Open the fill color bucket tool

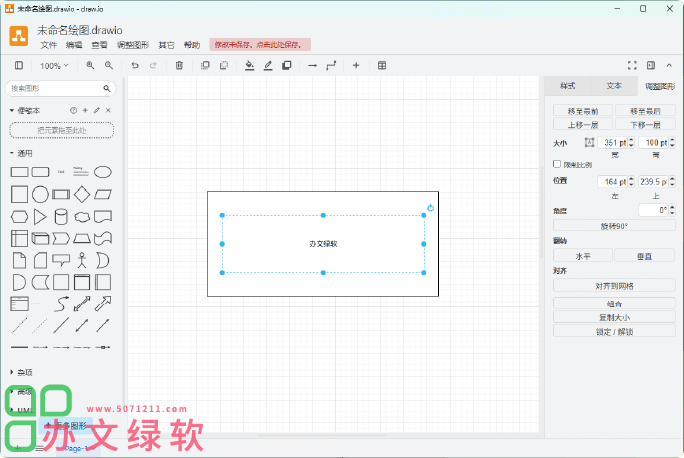250,65
